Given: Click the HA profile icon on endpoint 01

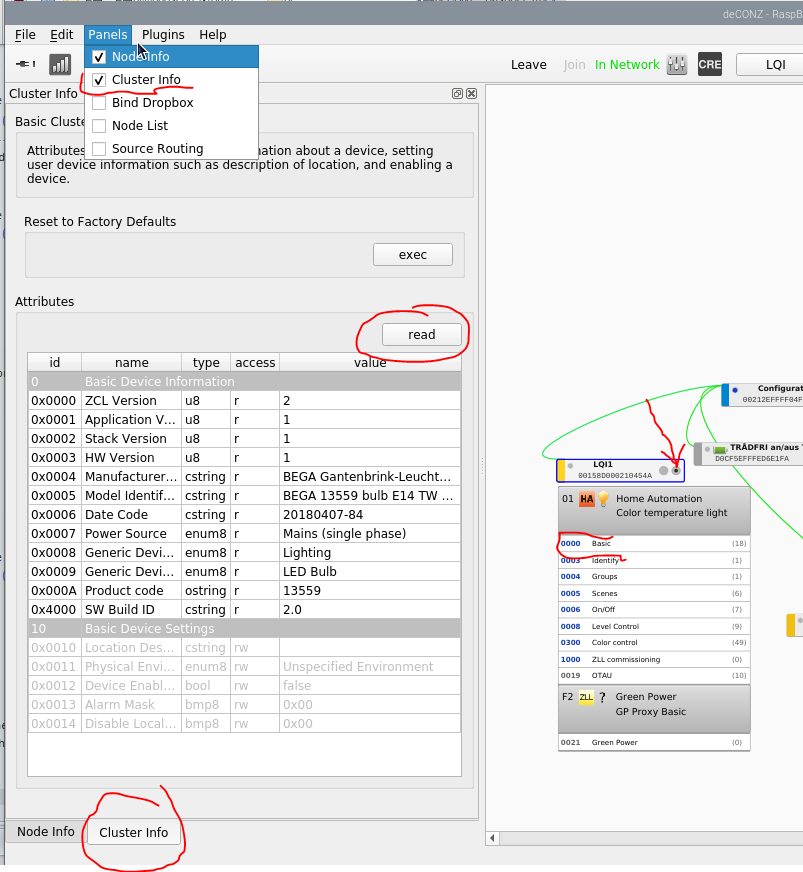Looking at the screenshot, I should click(x=586, y=499).
